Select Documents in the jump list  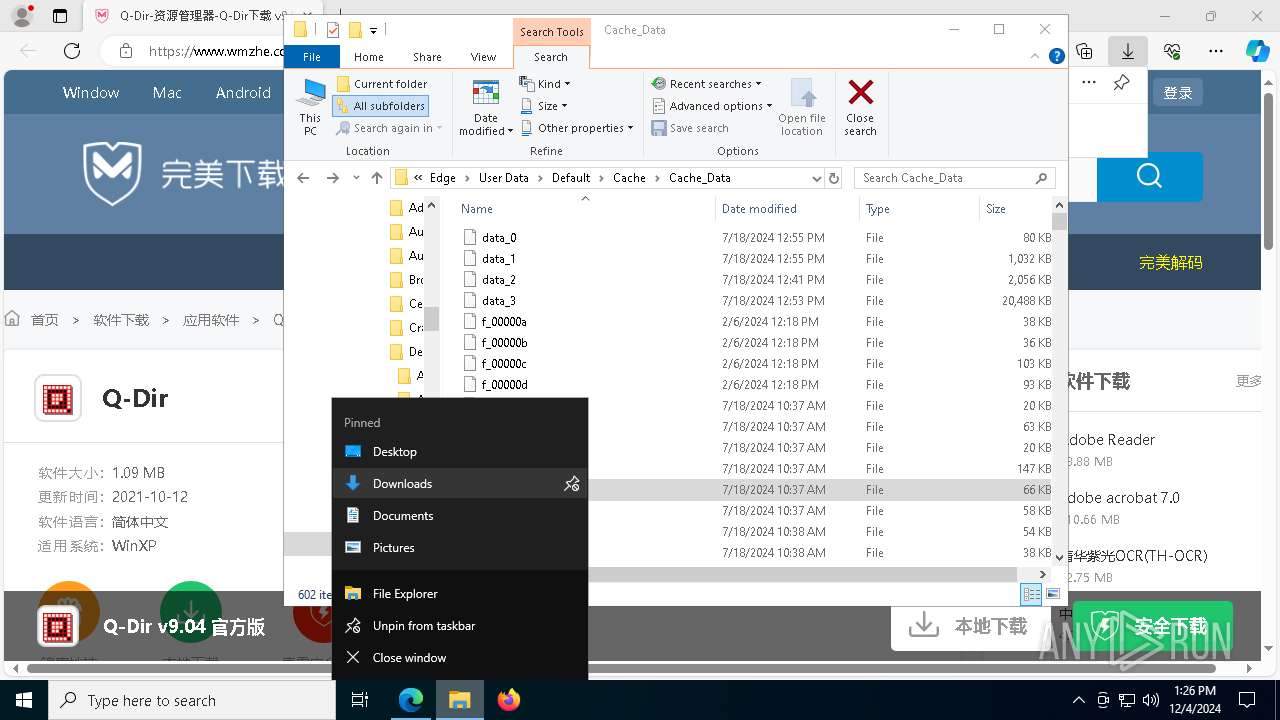click(460, 516)
